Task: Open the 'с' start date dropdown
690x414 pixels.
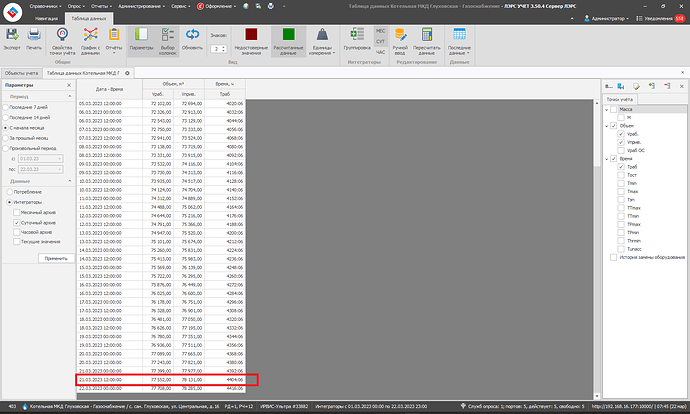Action: pos(60,158)
